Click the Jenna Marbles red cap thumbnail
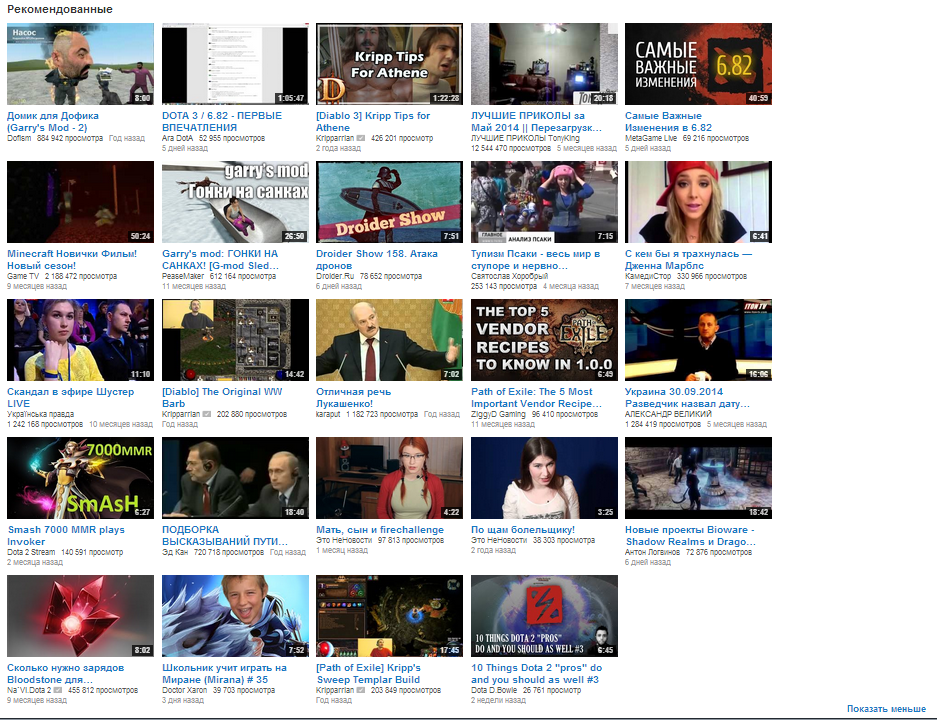The image size is (937, 720). tap(698, 202)
